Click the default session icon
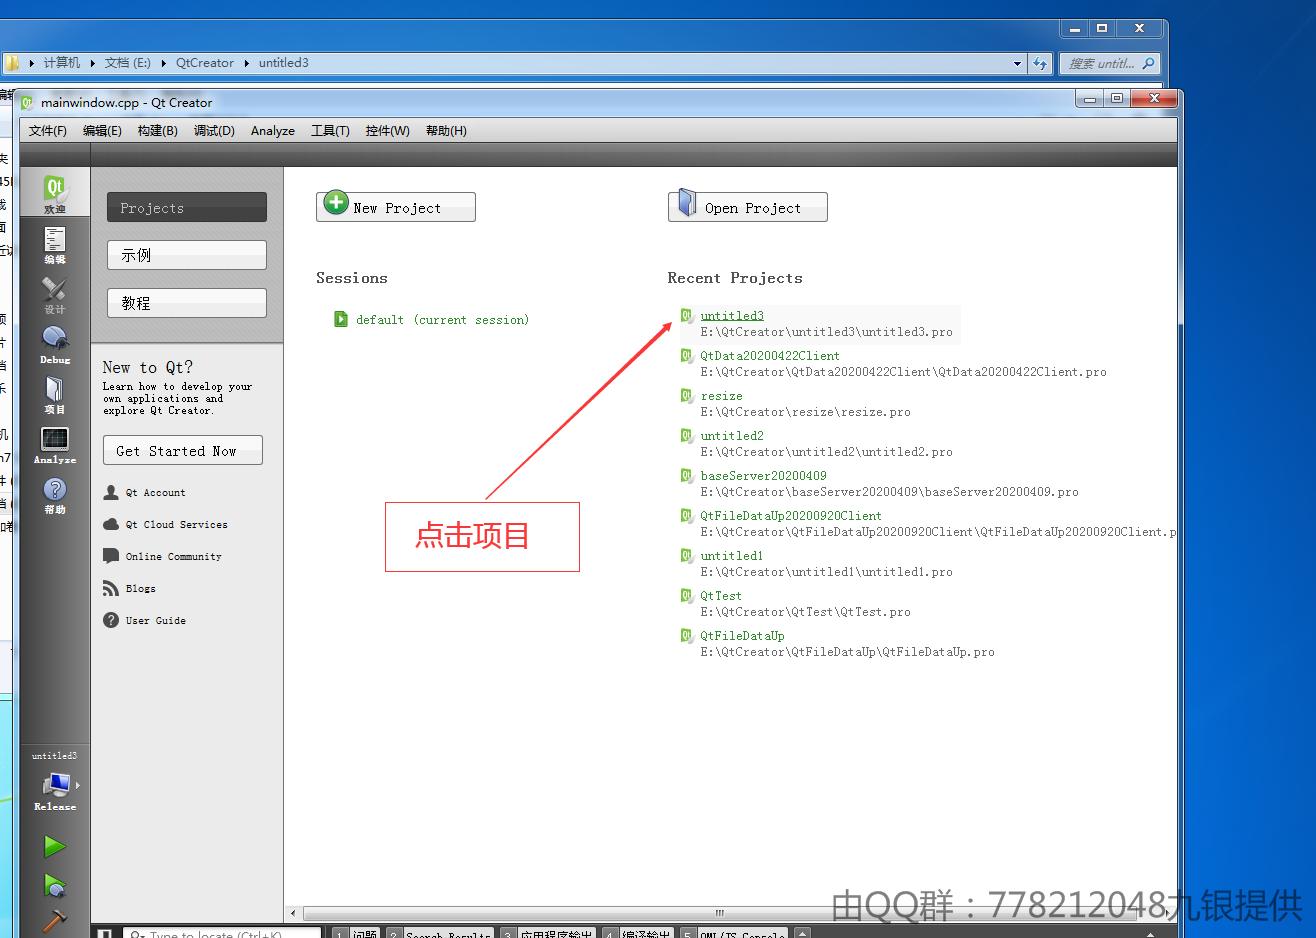The width and height of the screenshot is (1316, 938). point(341,319)
